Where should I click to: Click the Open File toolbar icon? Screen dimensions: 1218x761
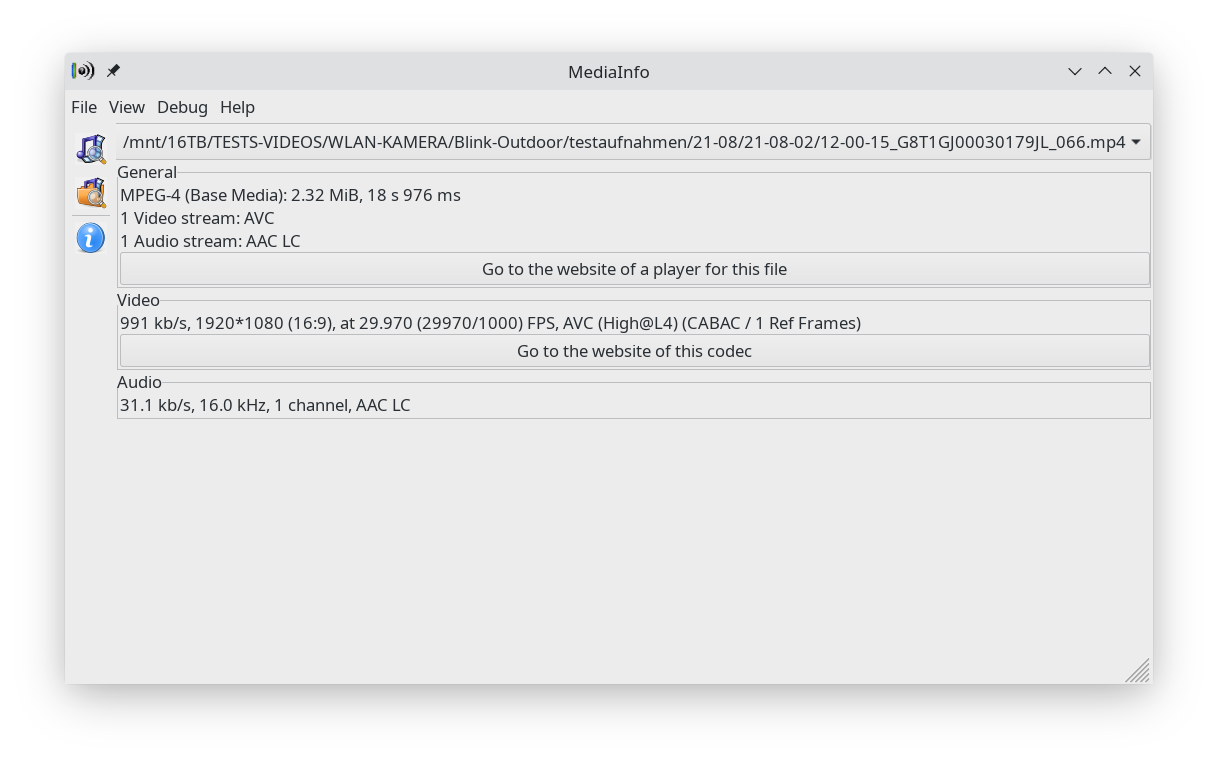91,149
